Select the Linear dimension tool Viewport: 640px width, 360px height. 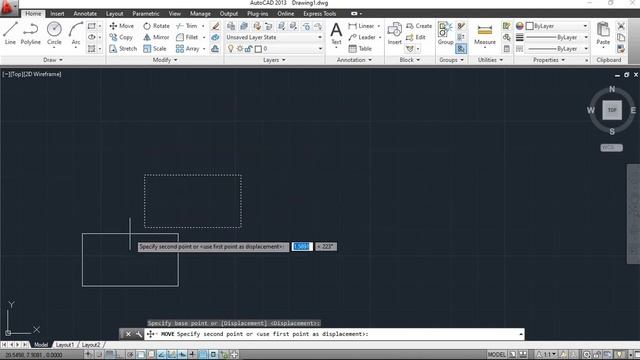(x=362, y=26)
